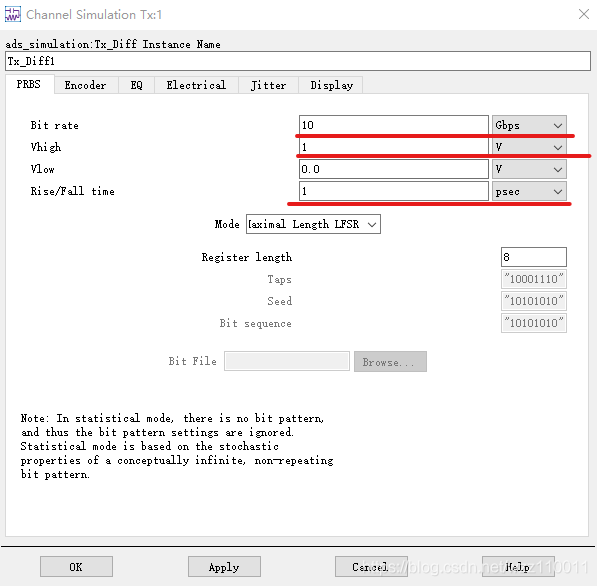Viewport: 597px width, 586px height.
Task: Switch to the Encoder tab
Action: click(x=85, y=85)
